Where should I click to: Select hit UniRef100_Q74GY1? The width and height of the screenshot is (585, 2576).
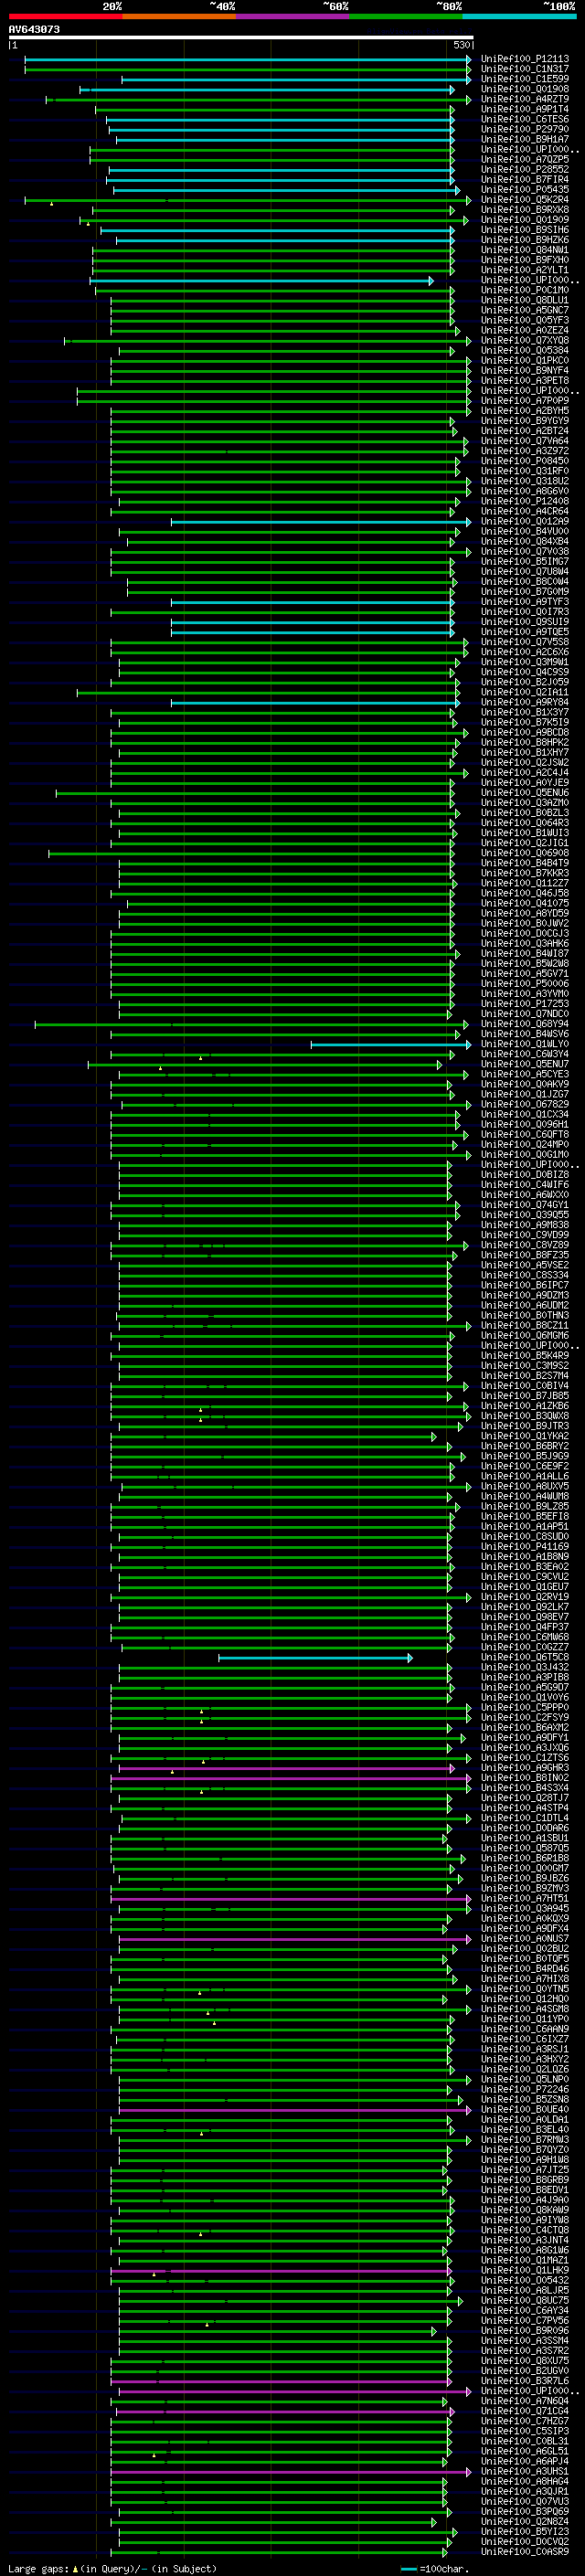point(525,1205)
